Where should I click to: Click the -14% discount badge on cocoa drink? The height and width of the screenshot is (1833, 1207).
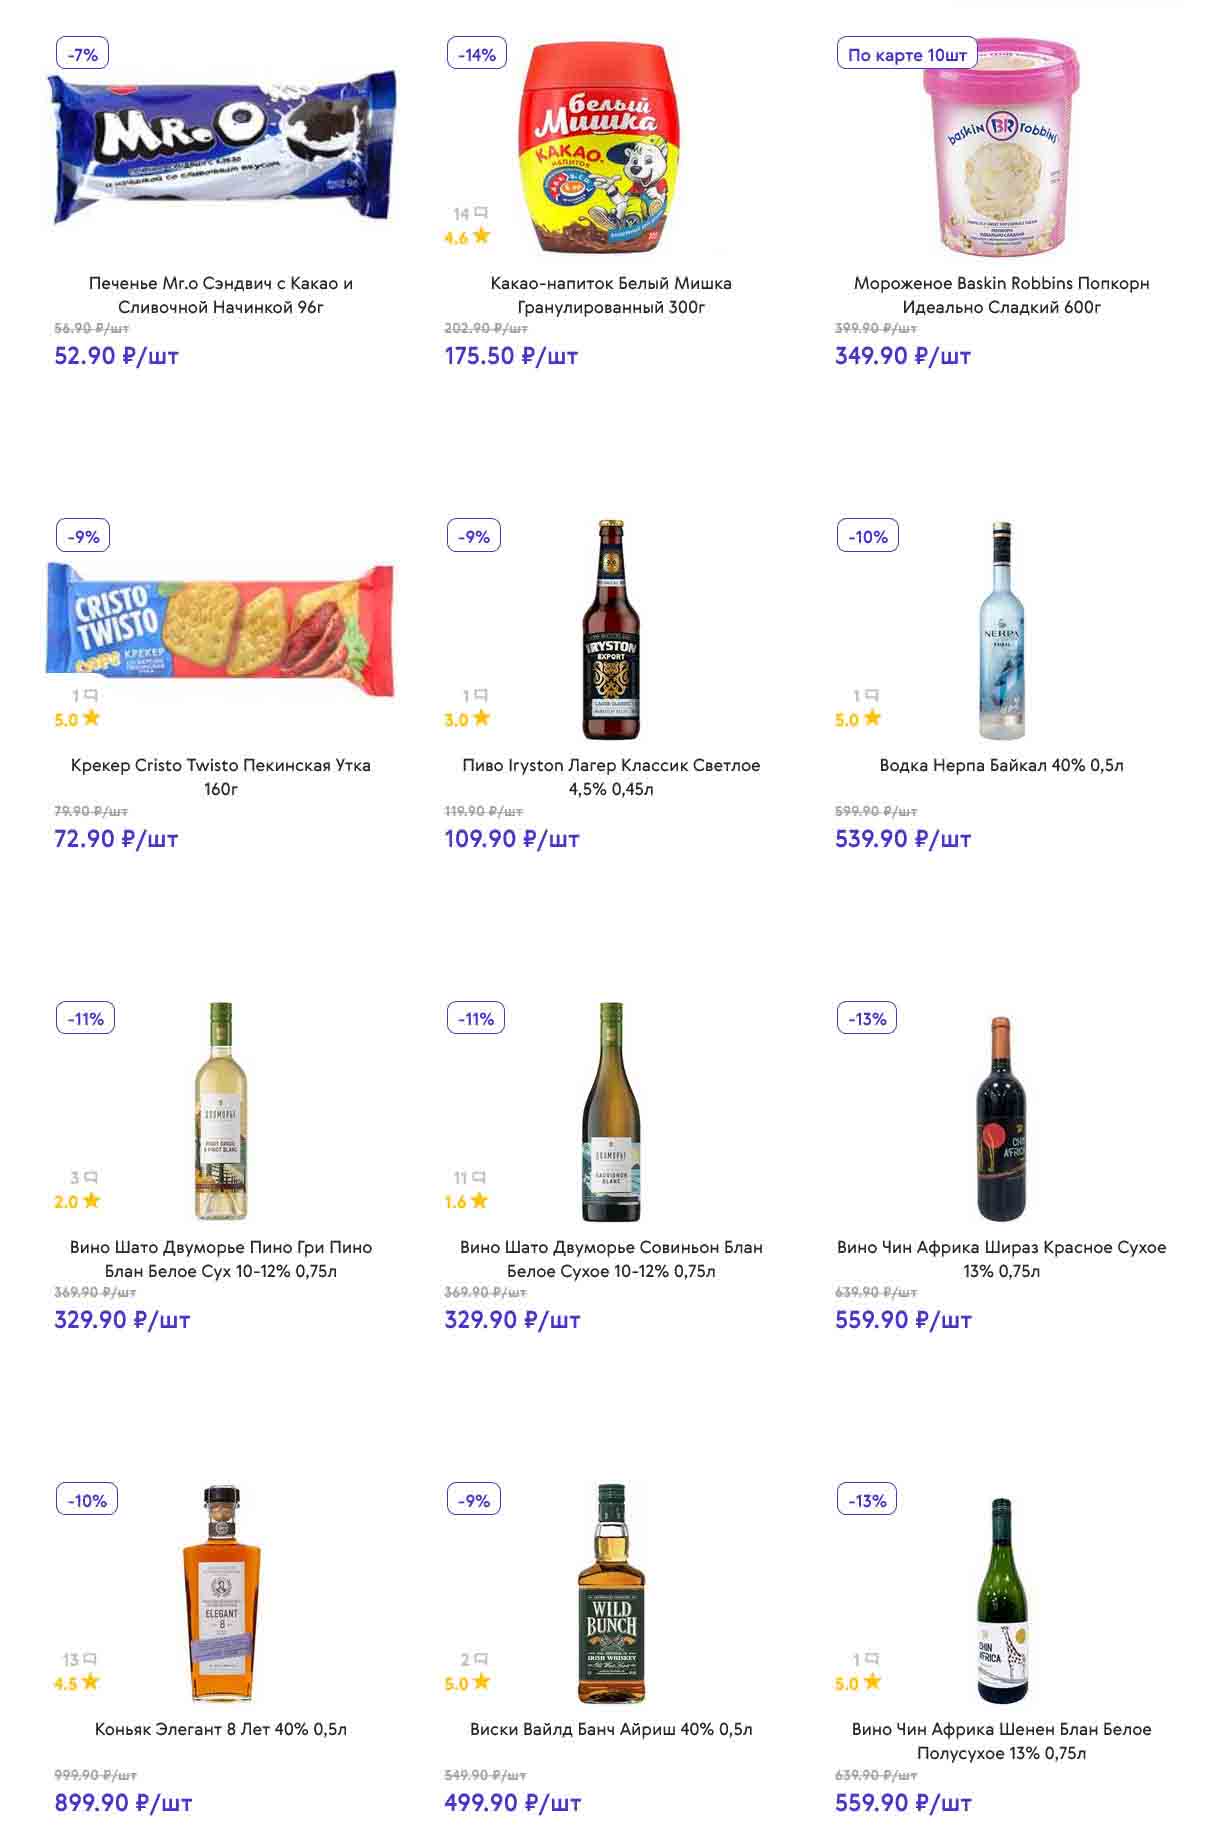477,55
